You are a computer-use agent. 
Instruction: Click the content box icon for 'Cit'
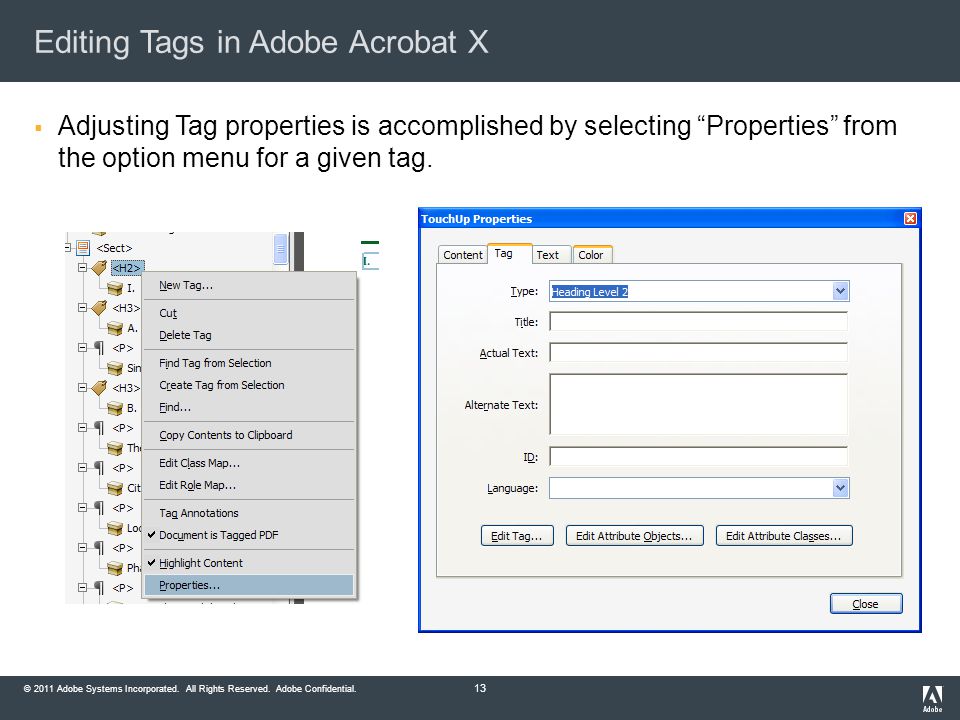point(115,488)
